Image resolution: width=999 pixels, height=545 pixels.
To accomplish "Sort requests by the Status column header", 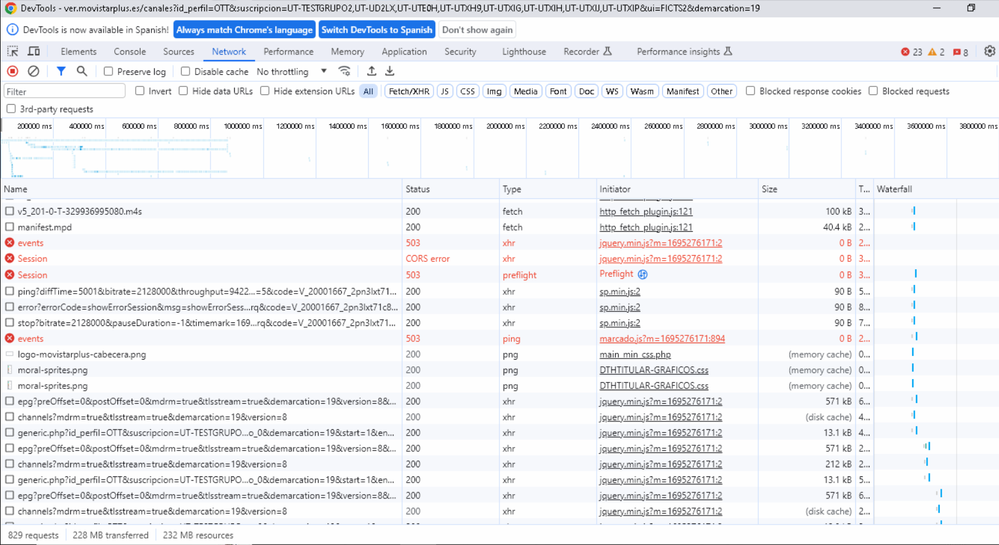I will pyautogui.click(x=417, y=189).
